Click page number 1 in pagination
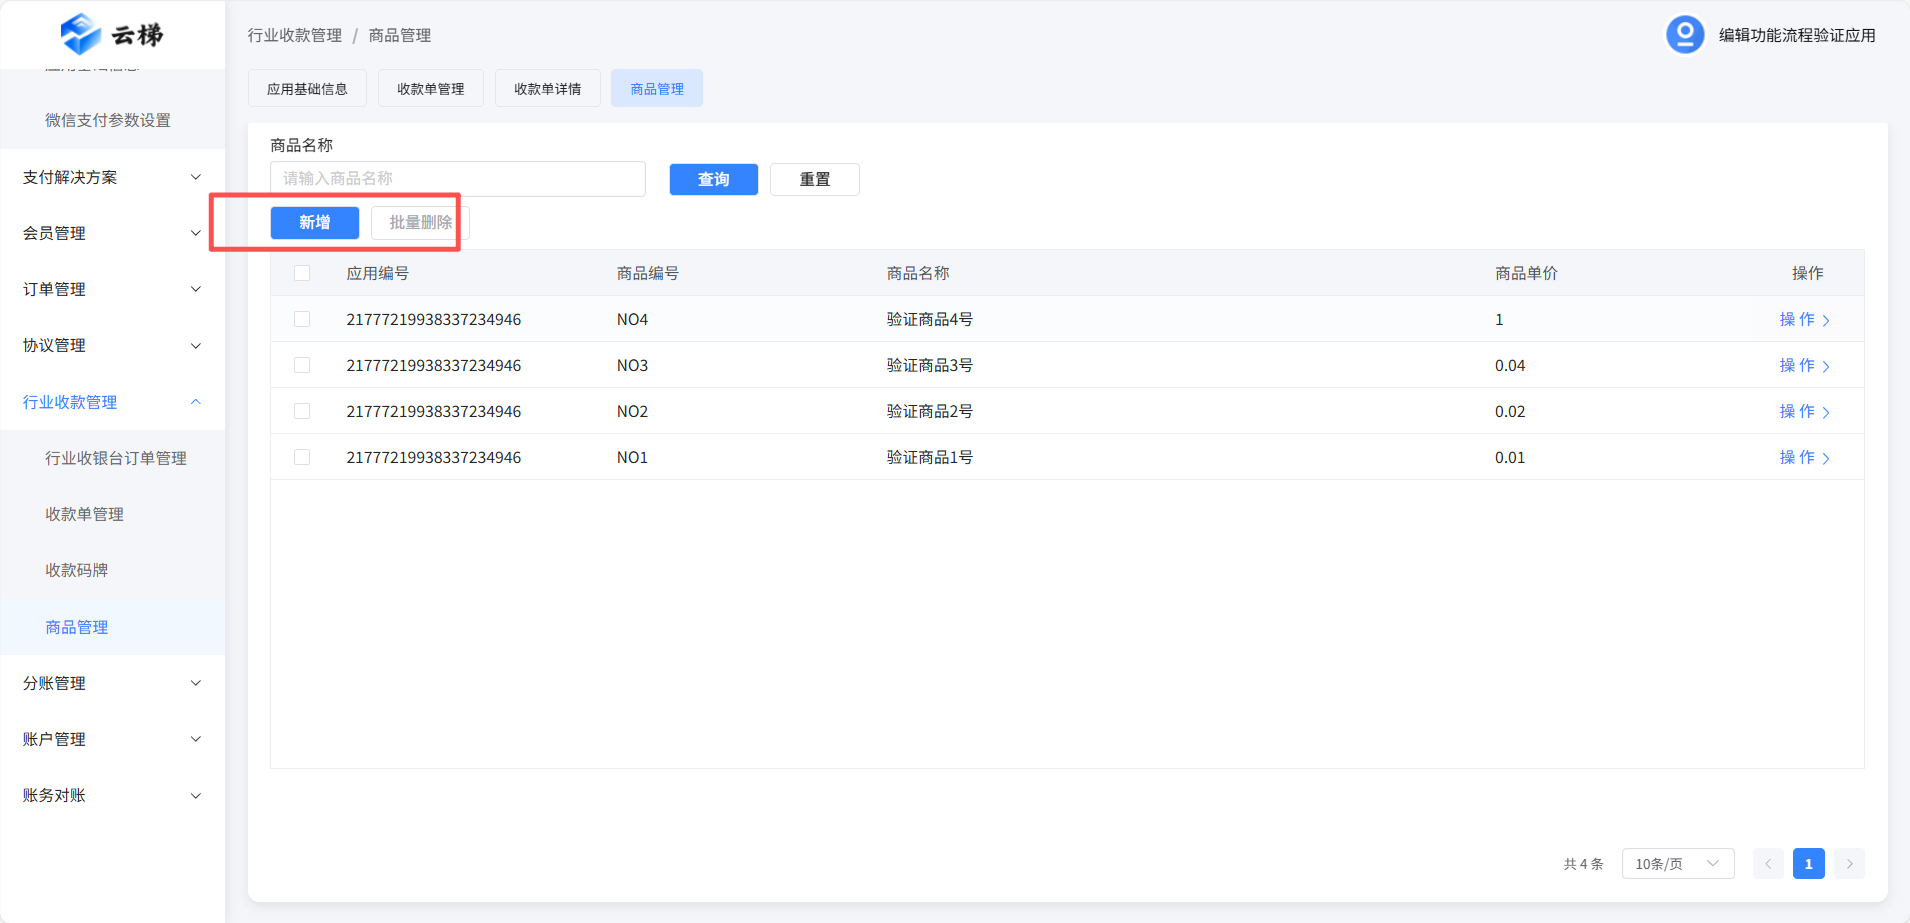The height and width of the screenshot is (923, 1910). point(1808,864)
